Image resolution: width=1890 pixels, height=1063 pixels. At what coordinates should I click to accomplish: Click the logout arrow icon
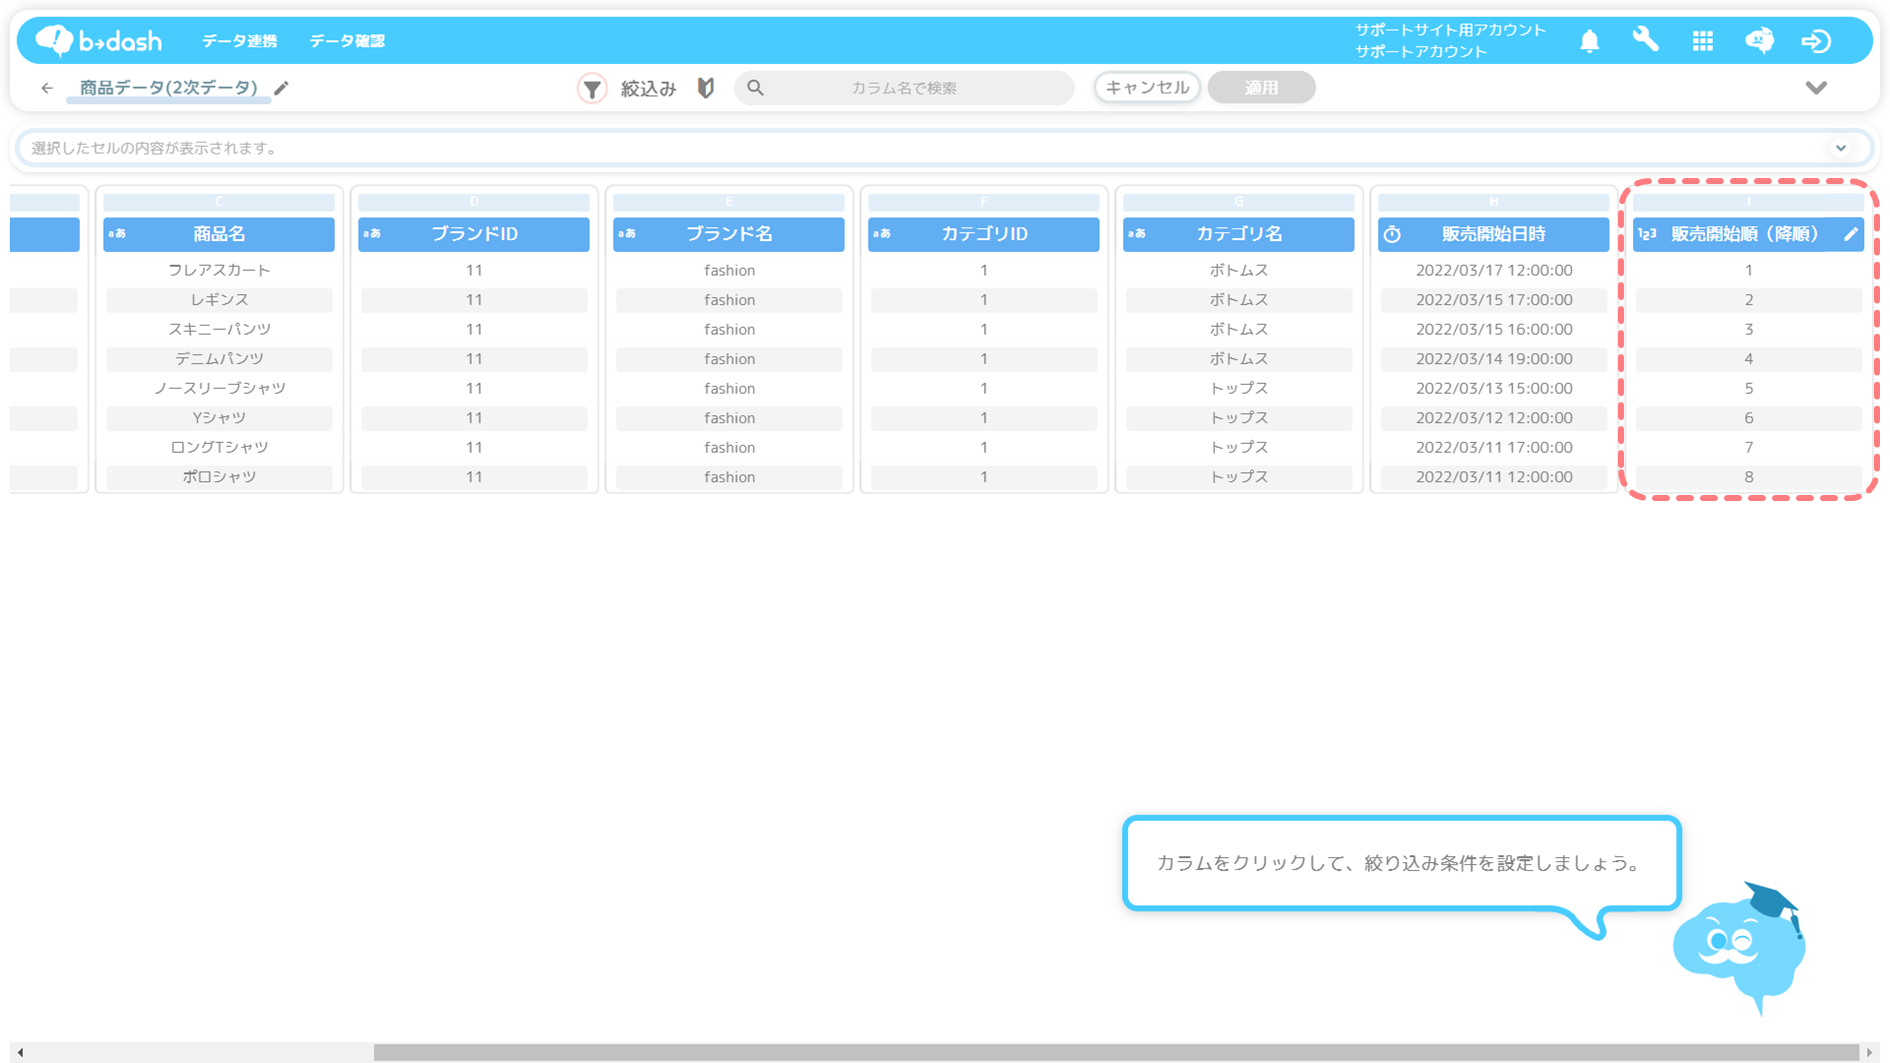tap(1816, 41)
